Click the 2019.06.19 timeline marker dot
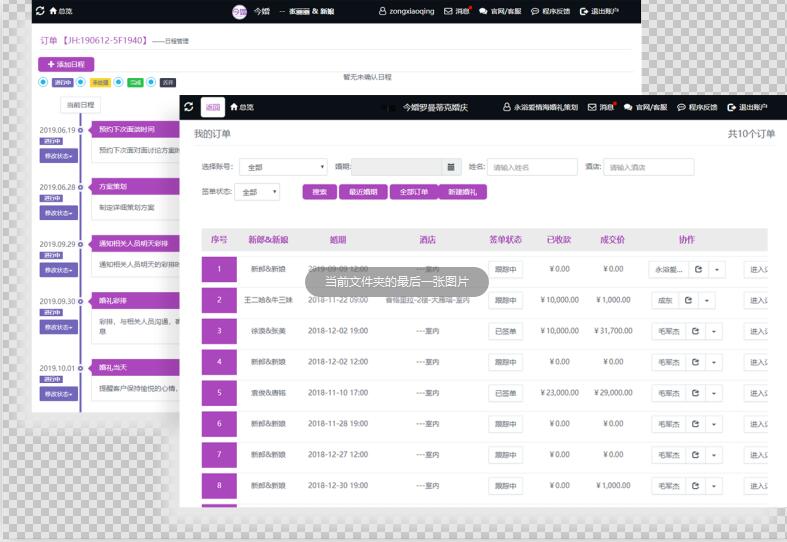 pos(80,130)
